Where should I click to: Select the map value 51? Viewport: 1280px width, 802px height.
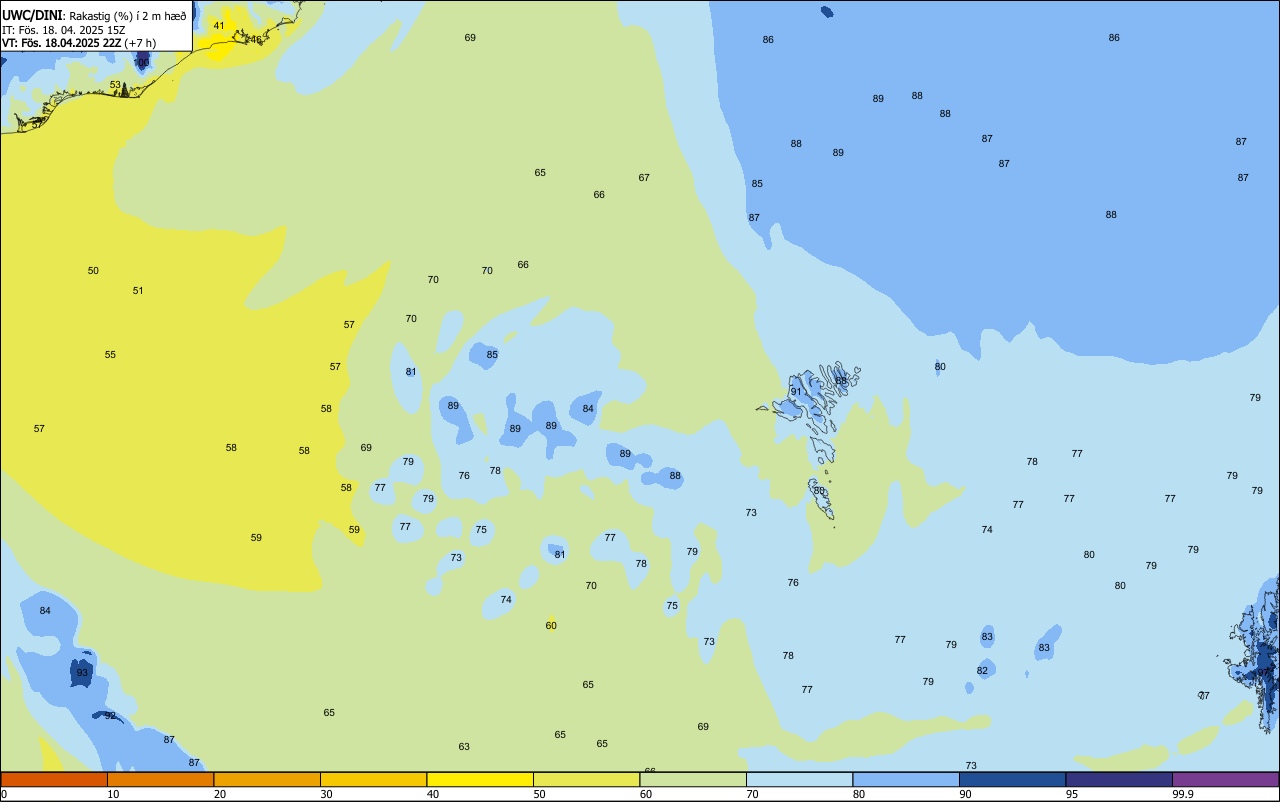(x=138, y=291)
